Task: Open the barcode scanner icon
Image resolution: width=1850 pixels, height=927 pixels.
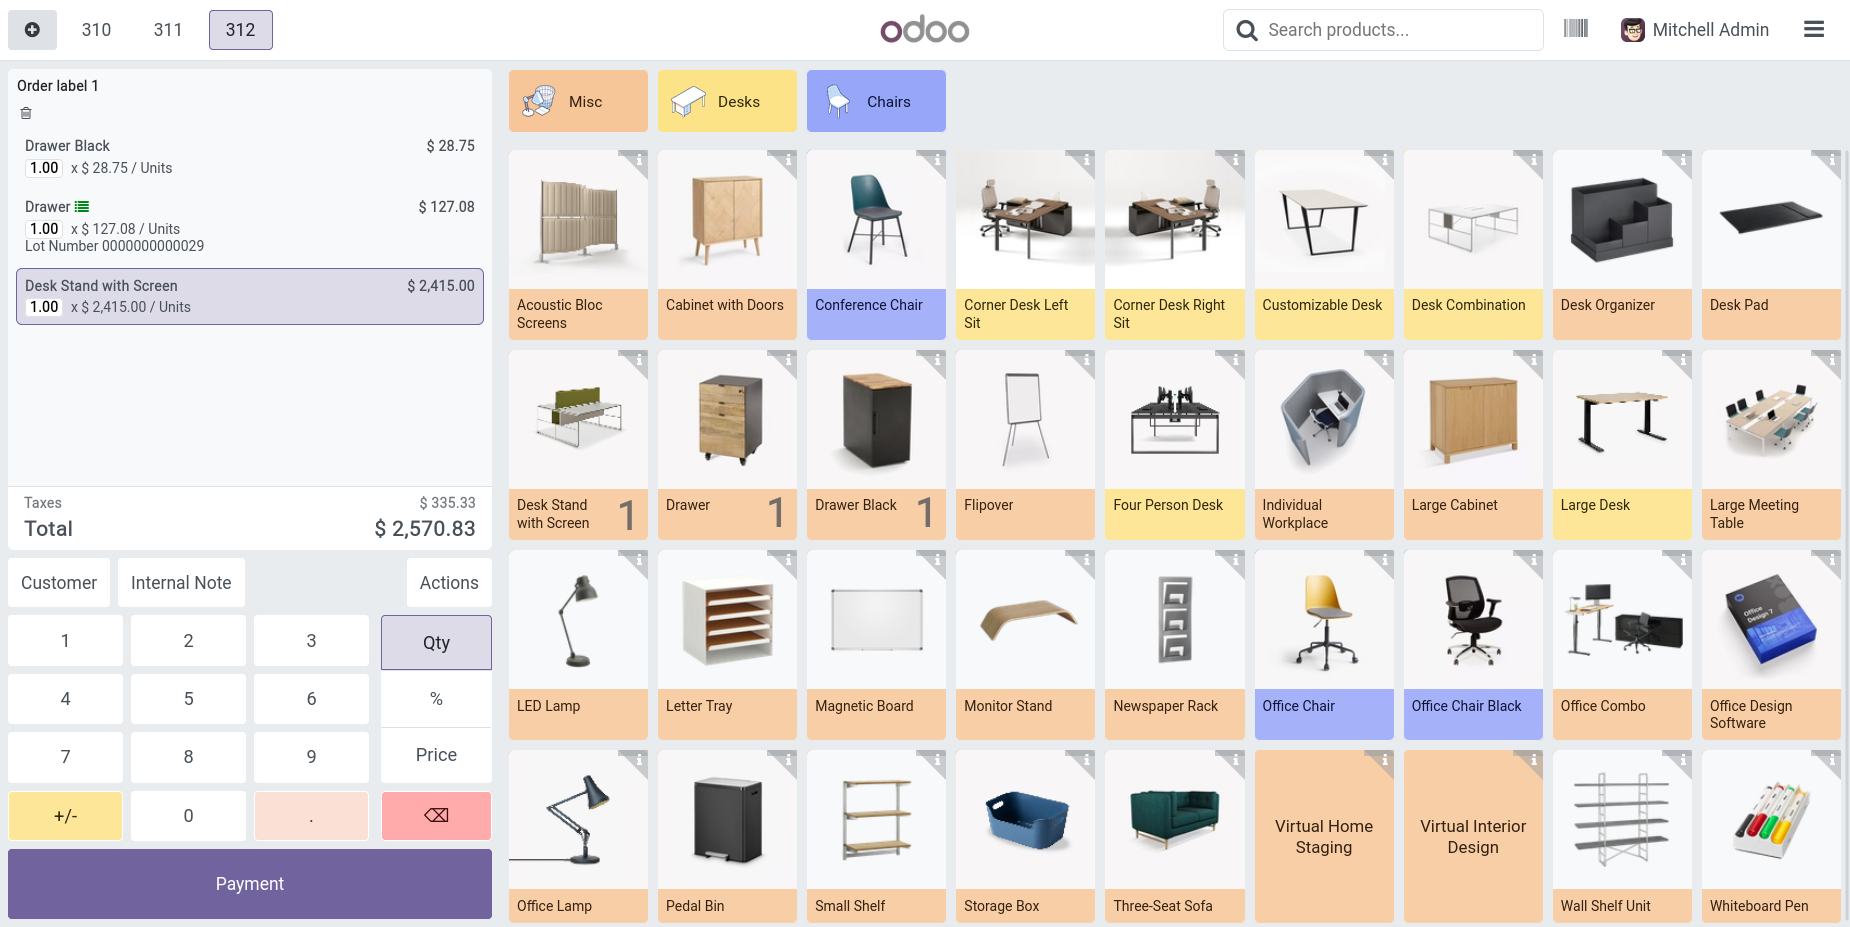Action: (1576, 29)
